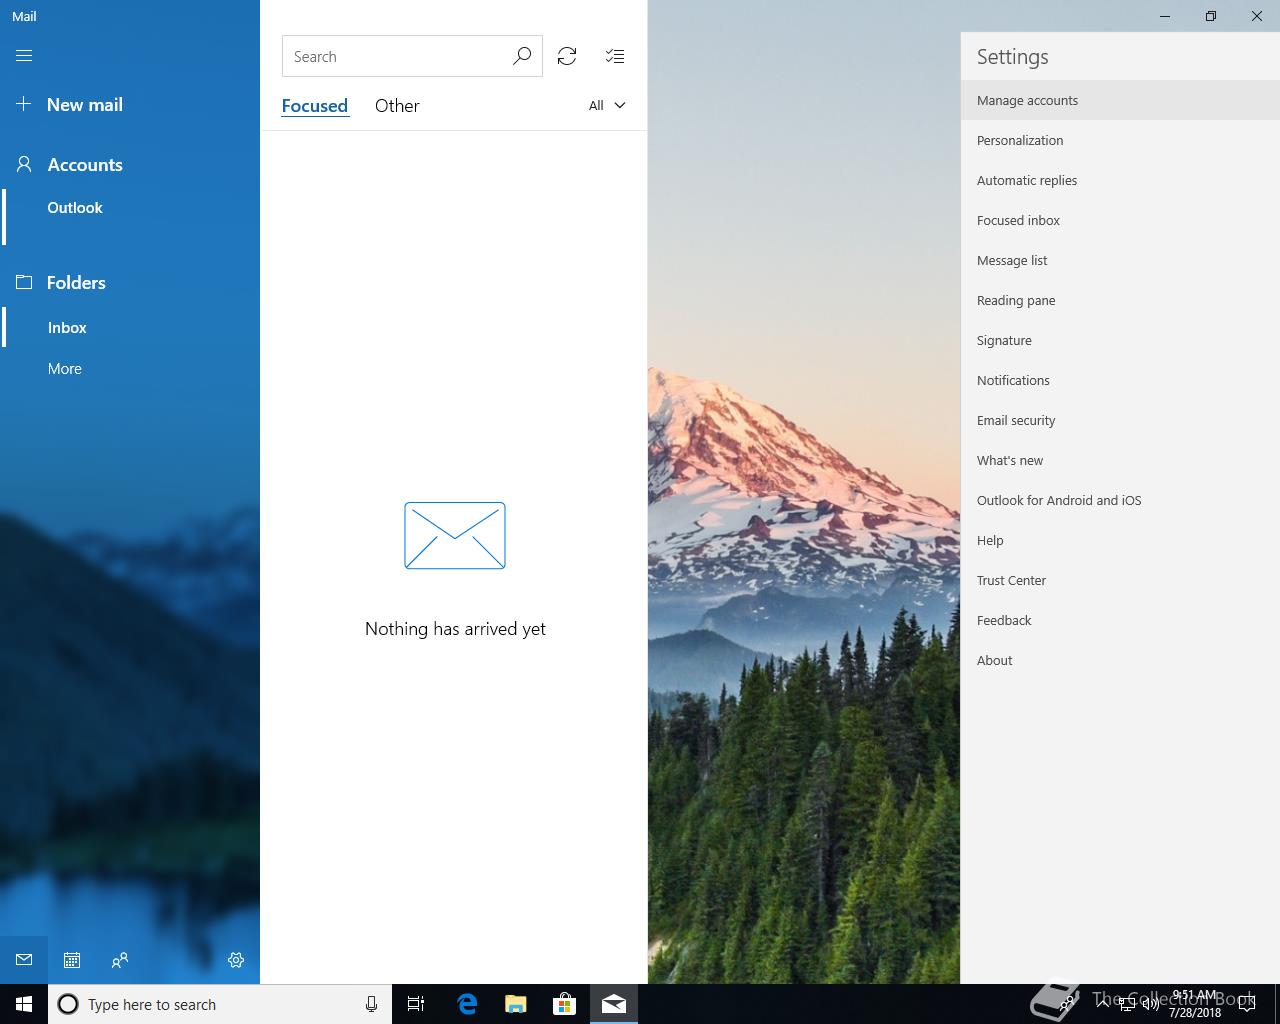The image size is (1280, 1024).
Task: Switch to Calendar app icon
Action: pyautogui.click(x=72, y=960)
